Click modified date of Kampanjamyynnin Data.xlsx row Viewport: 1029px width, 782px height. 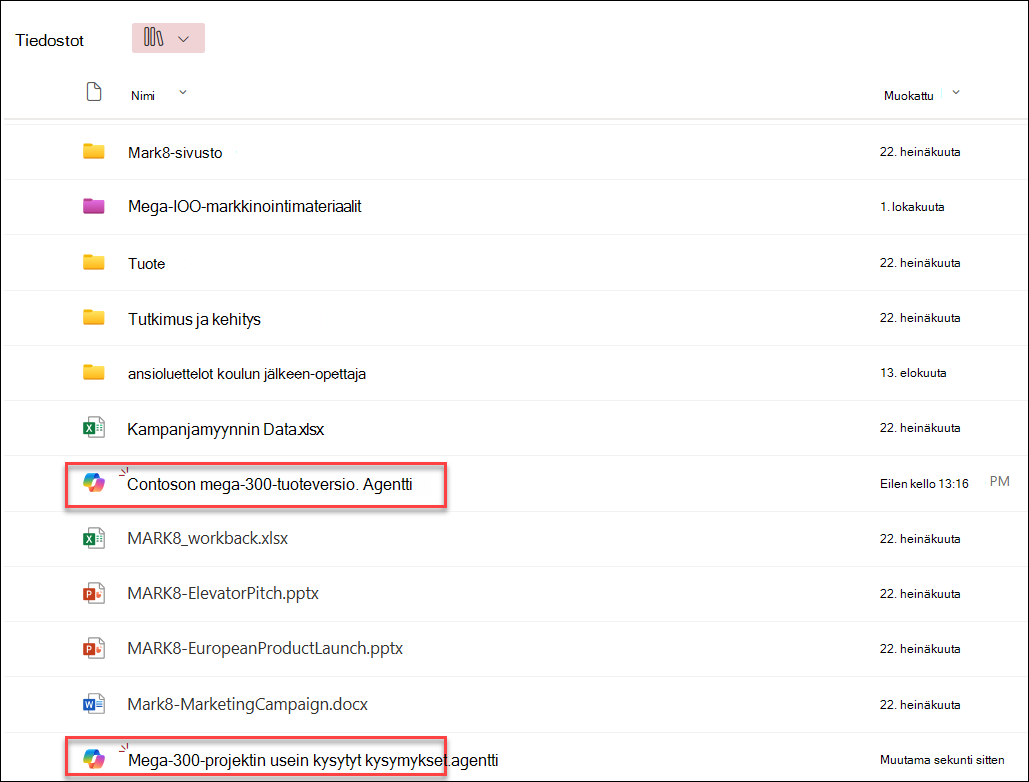(920, 428)
